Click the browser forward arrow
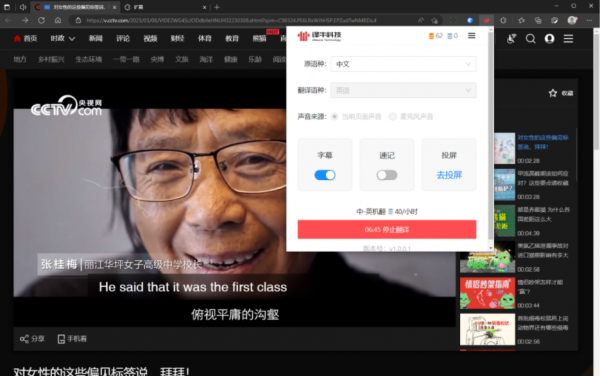The image size is (600, 376). pos(25,20)
